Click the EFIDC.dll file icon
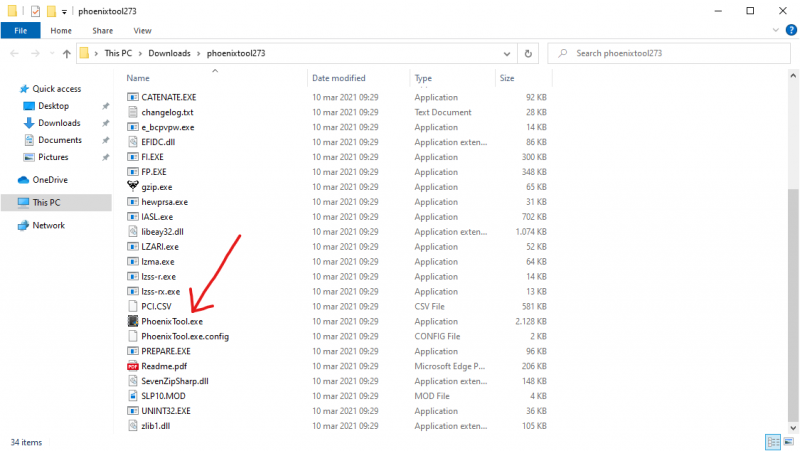This screenshot has height=451, width=800. point(133,142)
